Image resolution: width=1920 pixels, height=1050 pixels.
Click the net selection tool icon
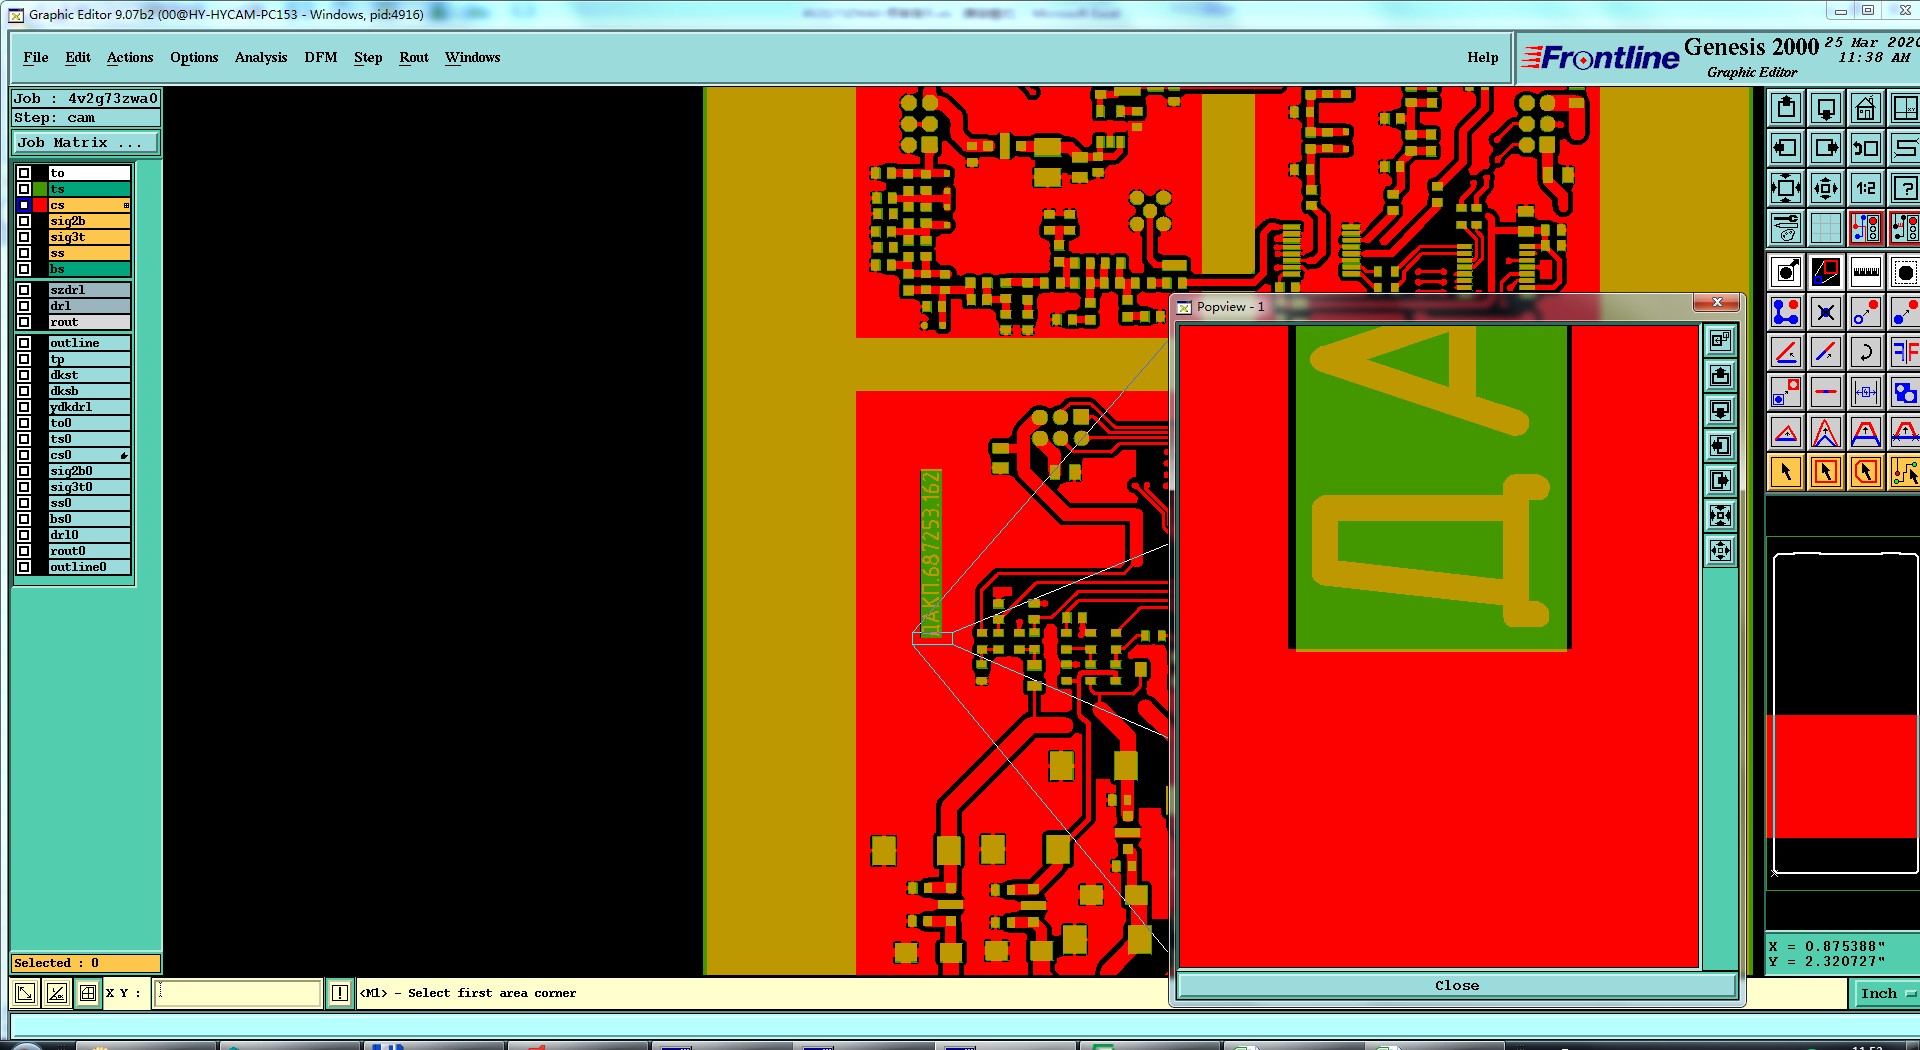point(1905,472)
